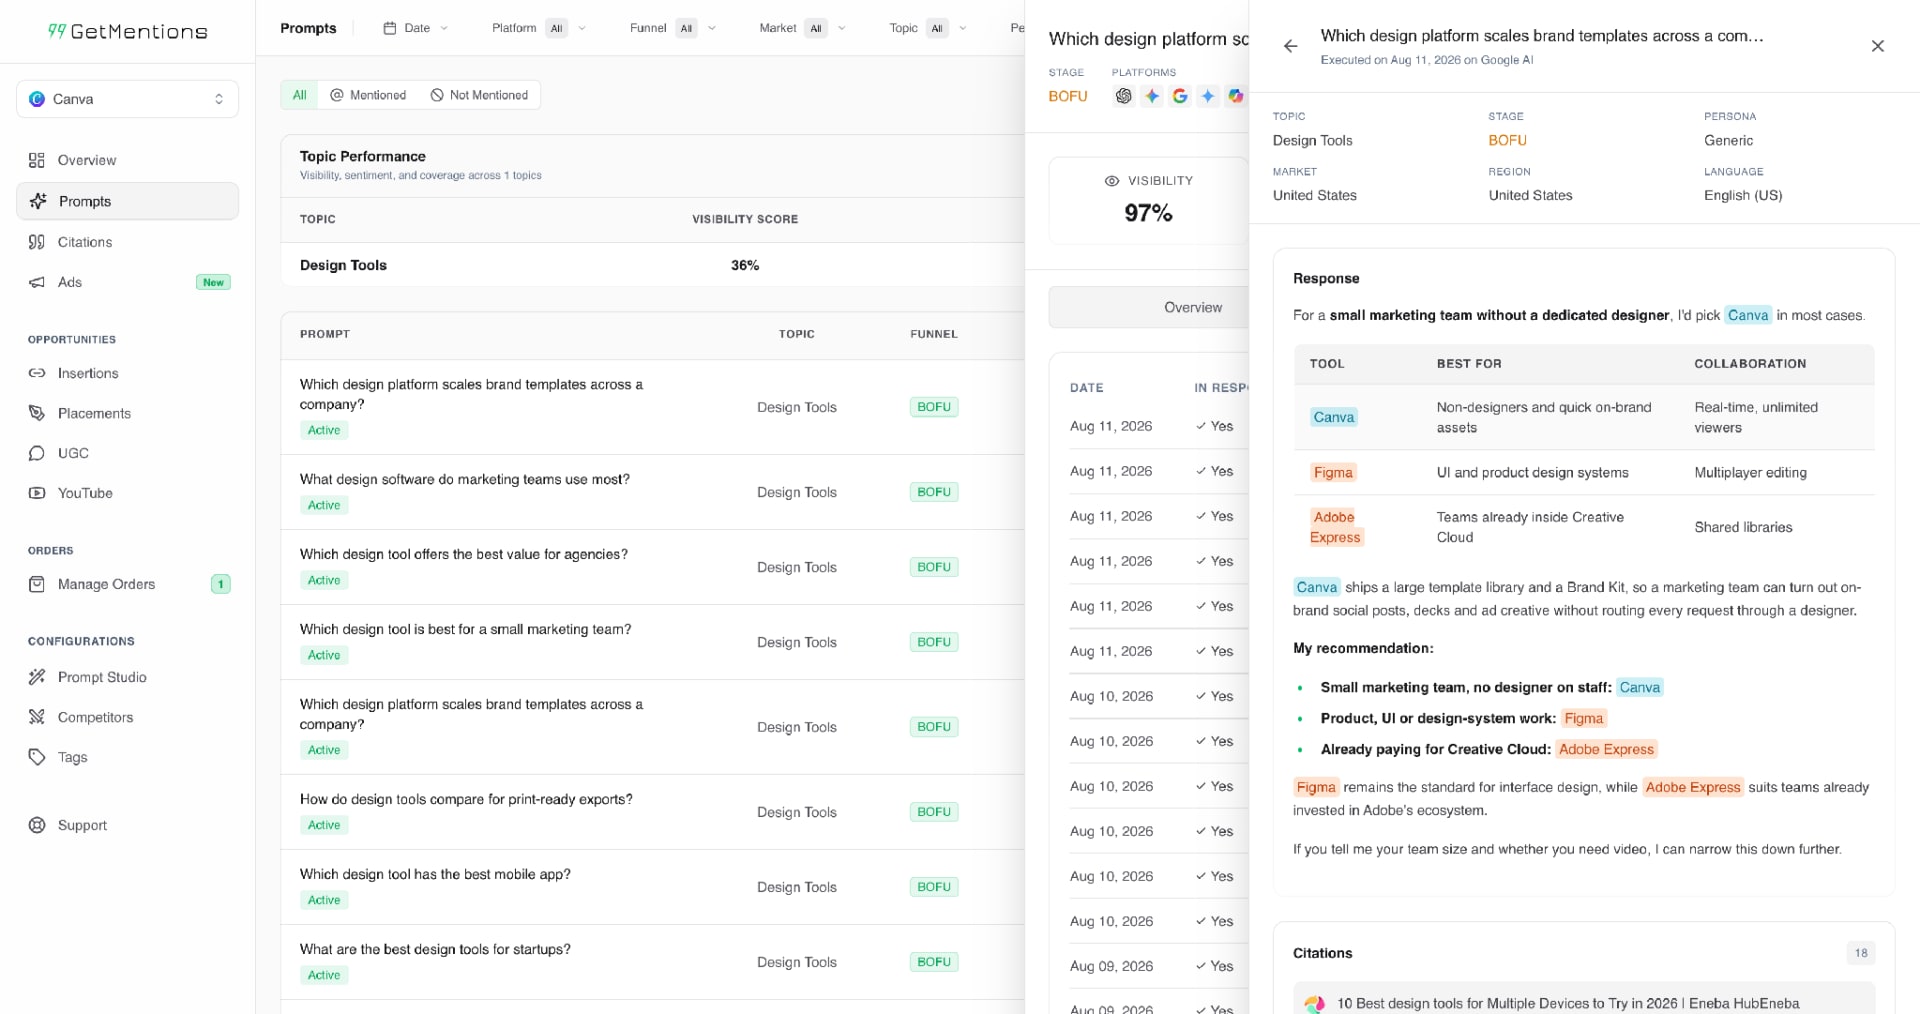The height and width of the screenshot is (1014, 1920).
Task: Click the Tags label icon
Action: 37,757
